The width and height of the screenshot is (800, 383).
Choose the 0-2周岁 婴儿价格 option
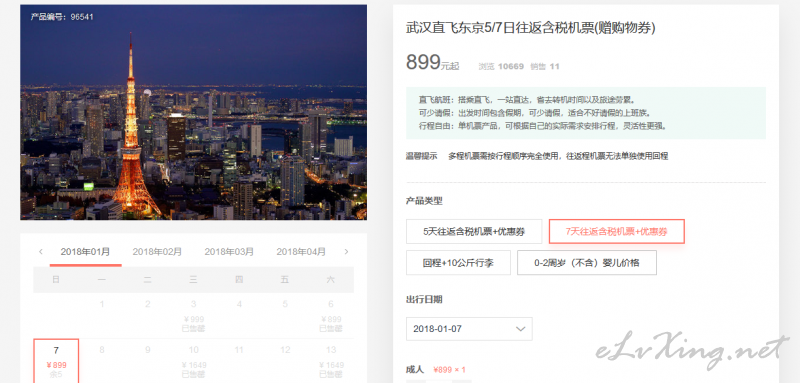[x=587, y=263]
